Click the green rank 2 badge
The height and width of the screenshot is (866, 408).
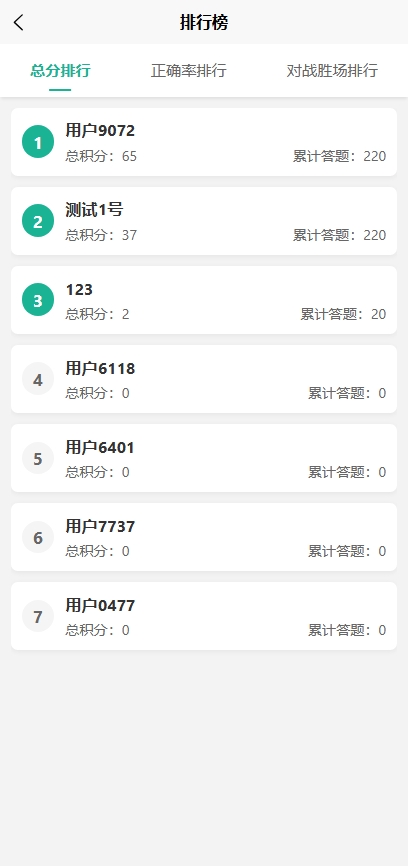click(x=38, y=221)
